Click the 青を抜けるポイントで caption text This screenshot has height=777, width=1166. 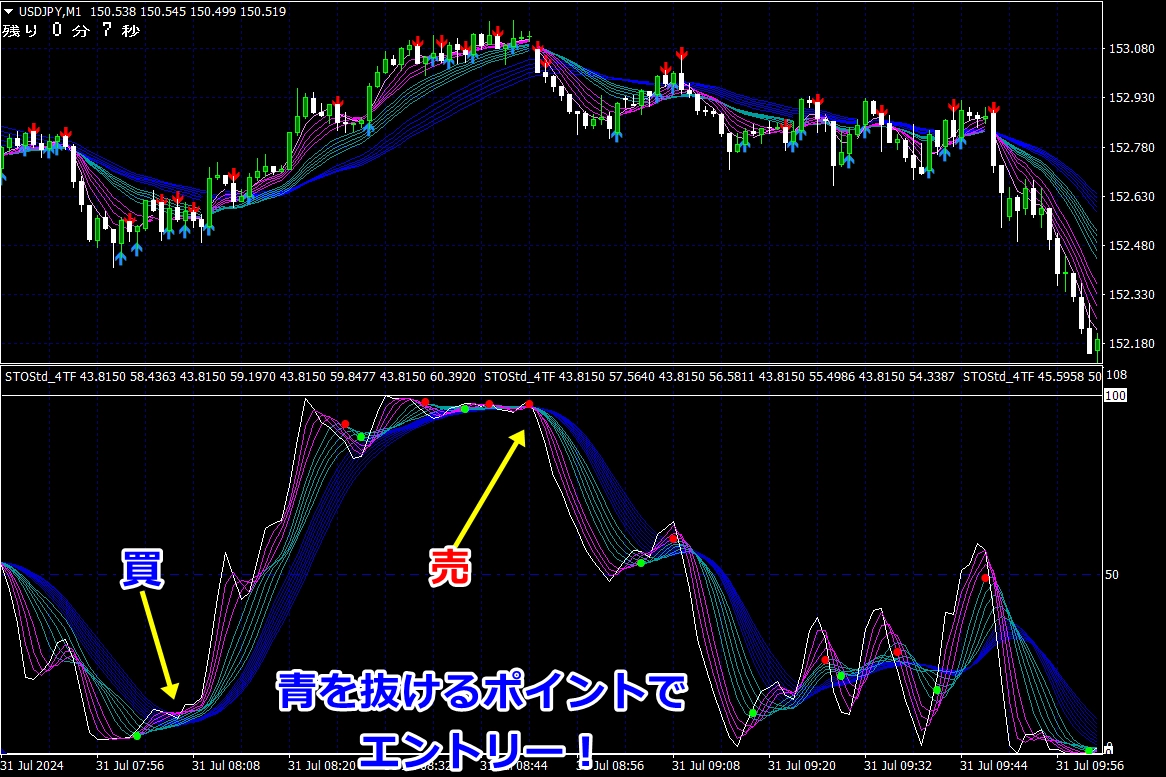(482, 694)
